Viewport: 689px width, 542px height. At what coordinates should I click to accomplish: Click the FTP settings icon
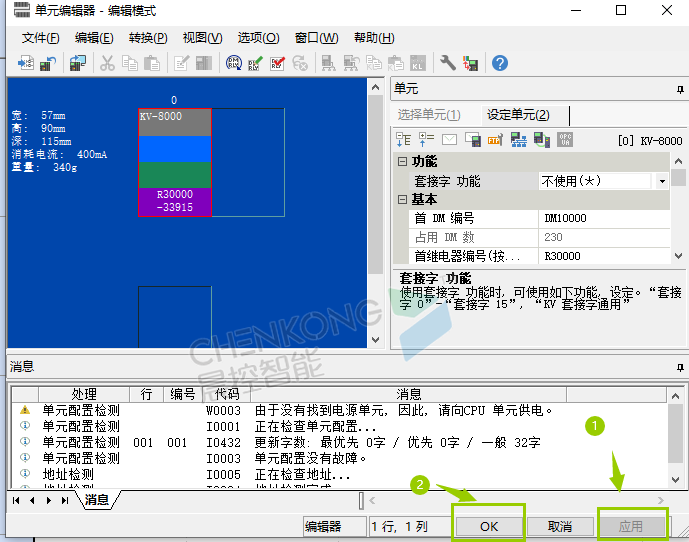pos(494,140)
